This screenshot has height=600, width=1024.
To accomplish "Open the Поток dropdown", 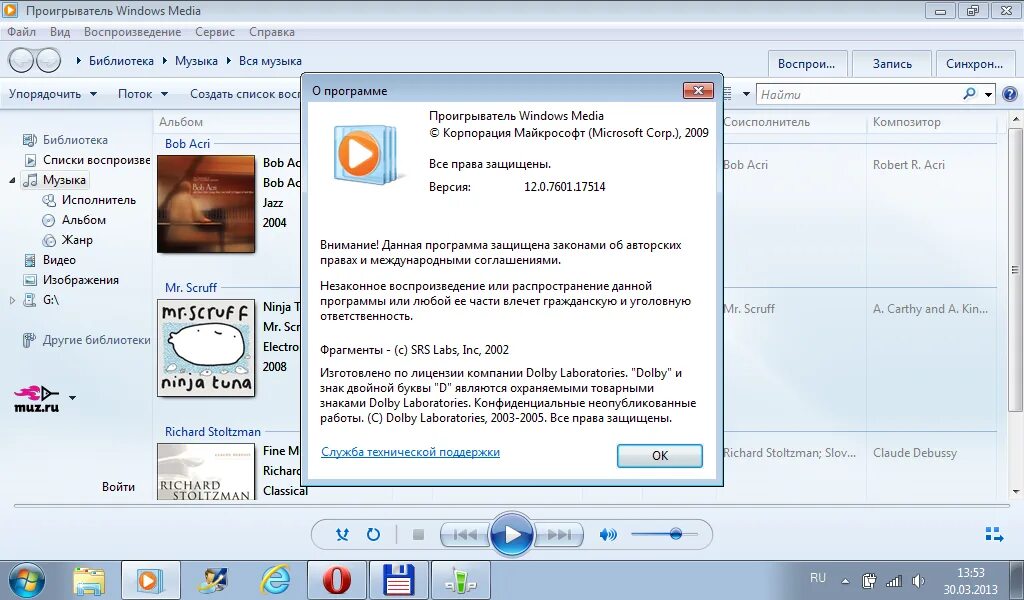I will (x=143, y=94).
